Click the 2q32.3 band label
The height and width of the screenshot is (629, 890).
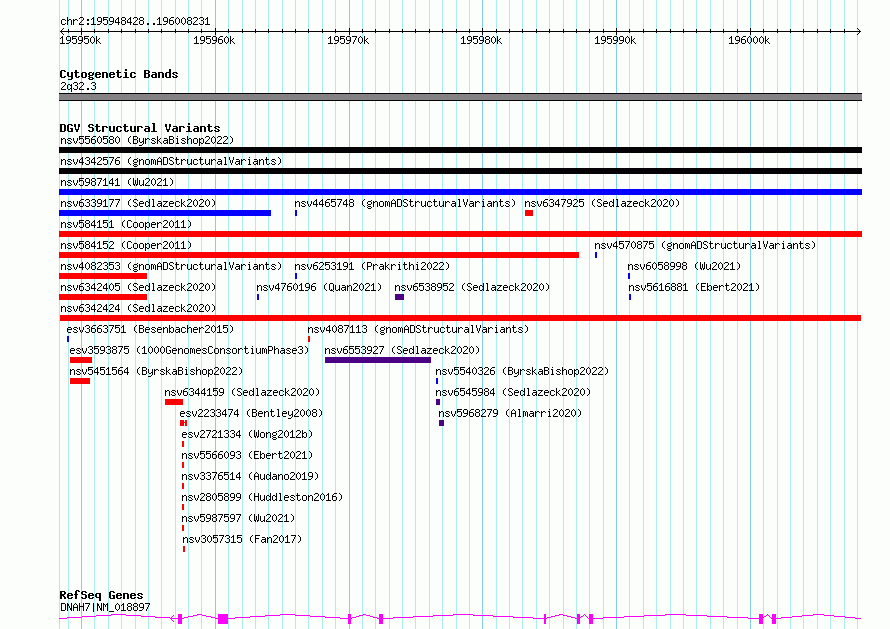(x=78, y=86)
